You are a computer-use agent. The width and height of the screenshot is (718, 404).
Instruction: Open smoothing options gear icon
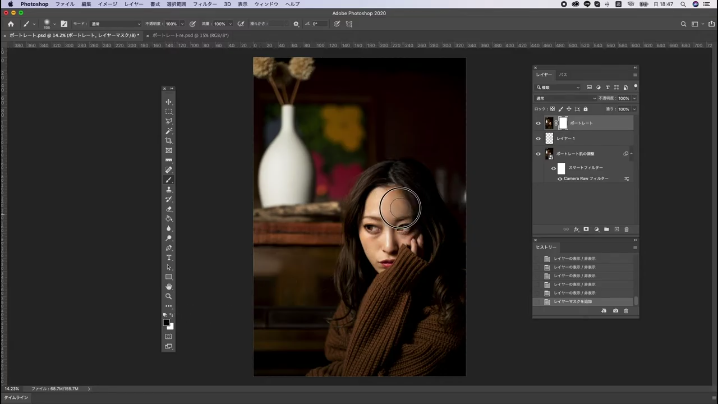pyautogui.click(x=296, y=24)
